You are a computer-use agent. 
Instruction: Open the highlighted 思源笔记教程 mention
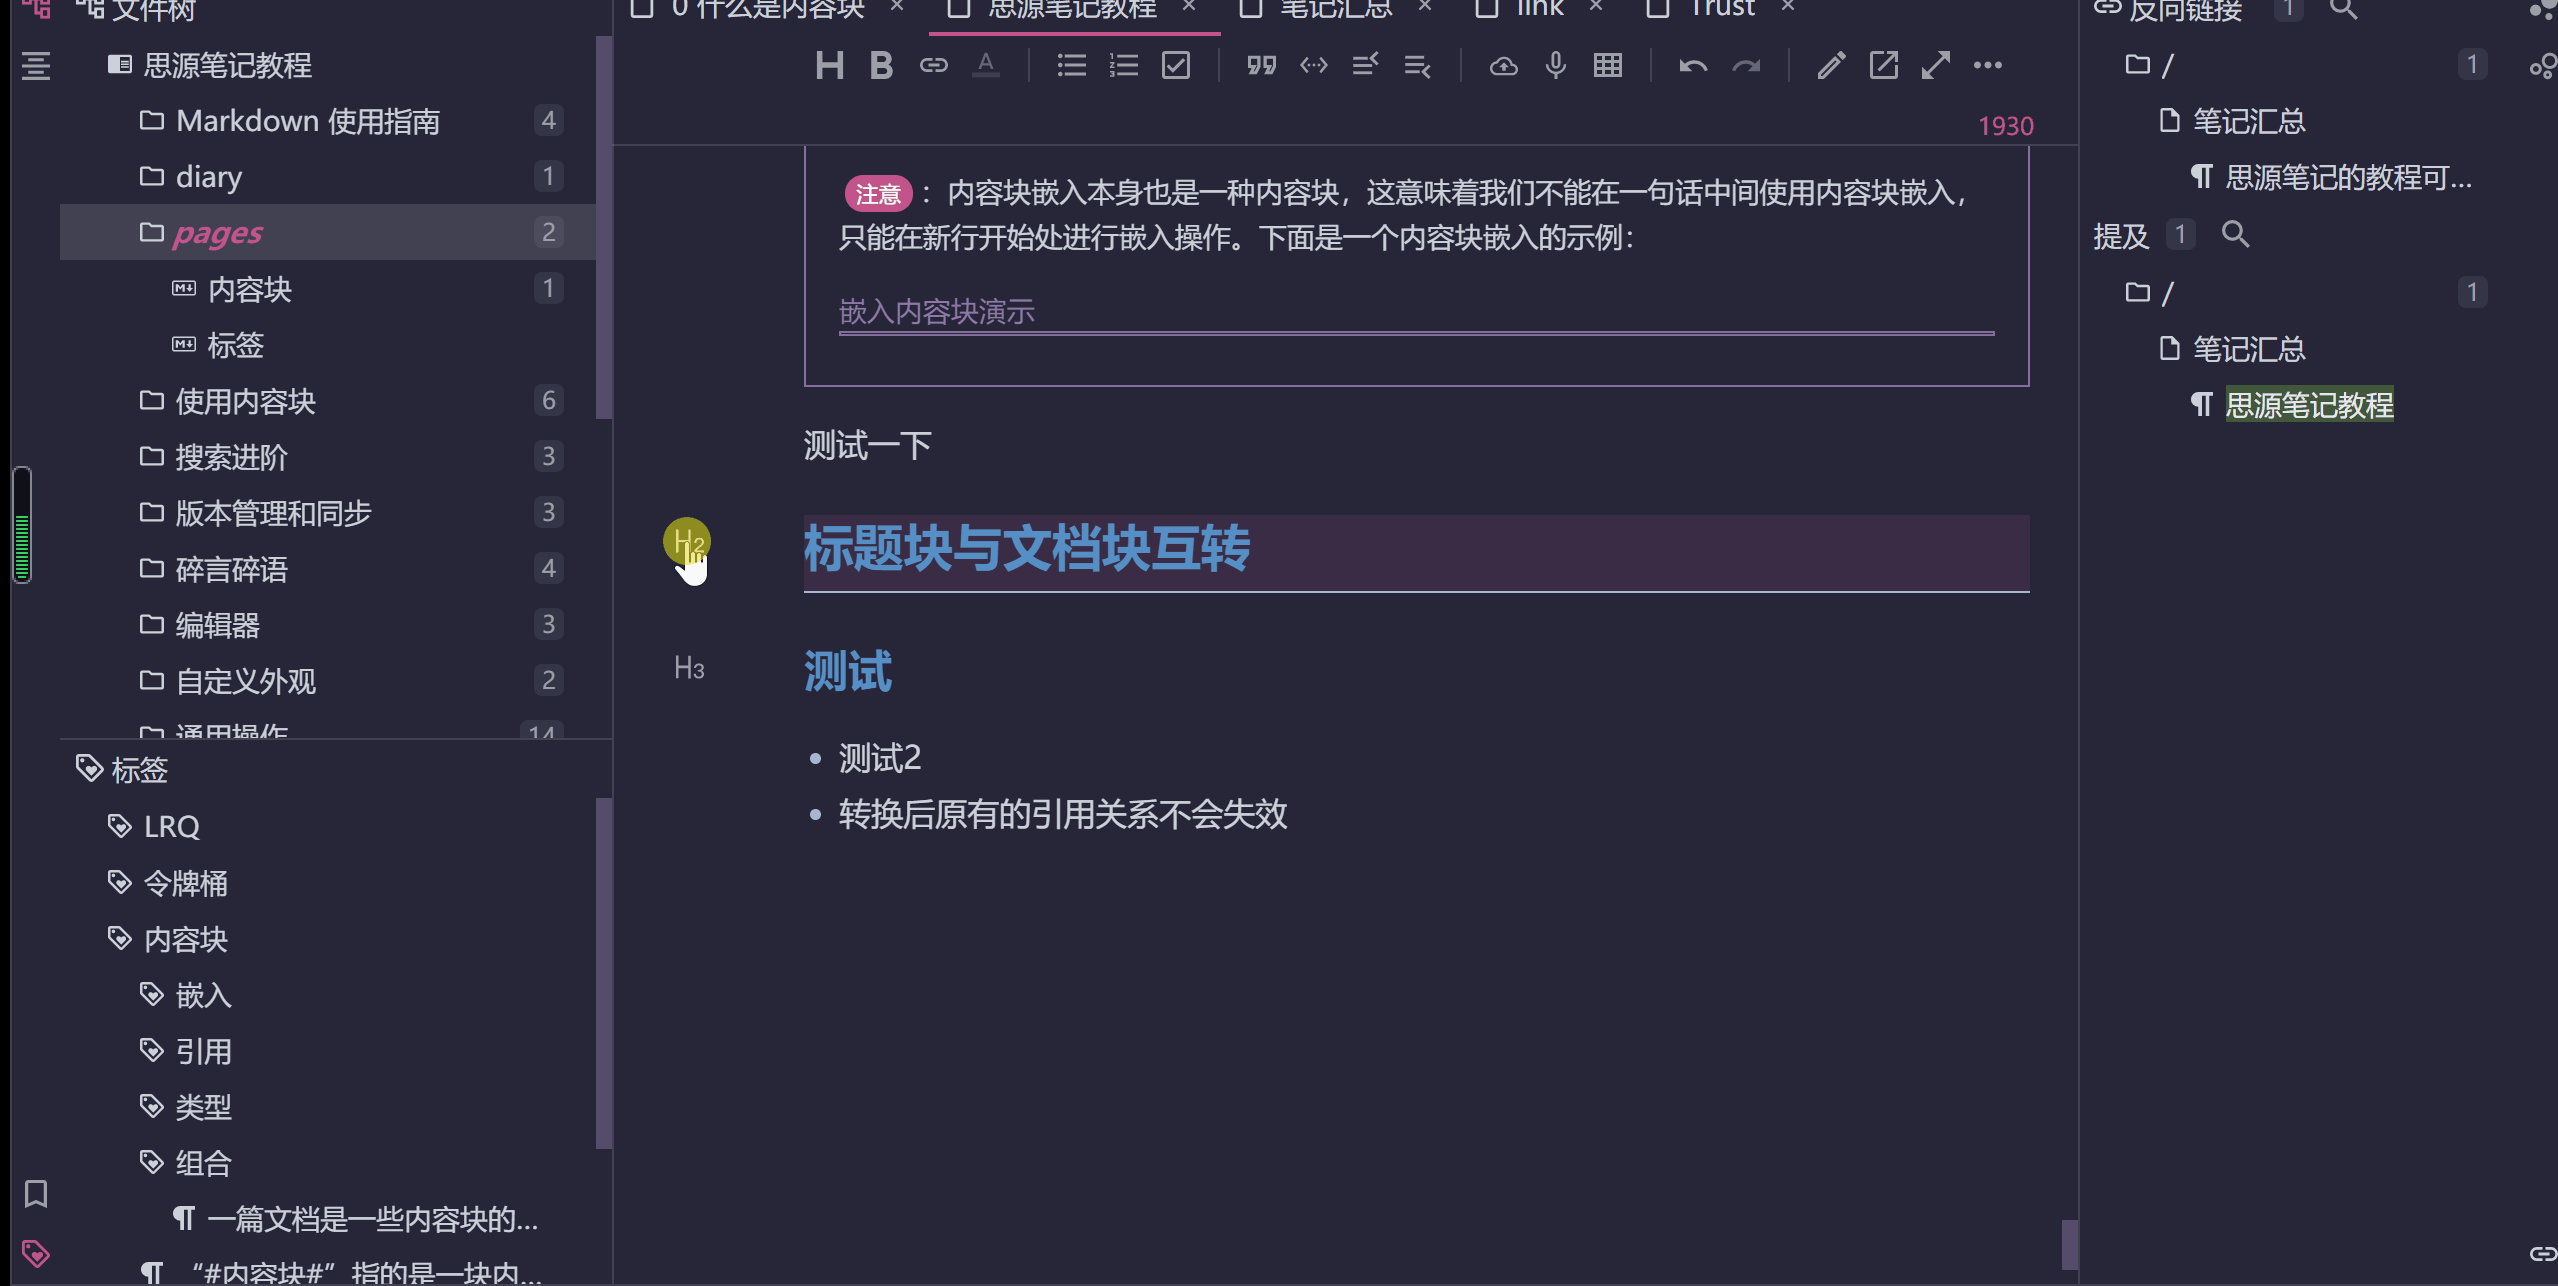(x=2308, y=405)
